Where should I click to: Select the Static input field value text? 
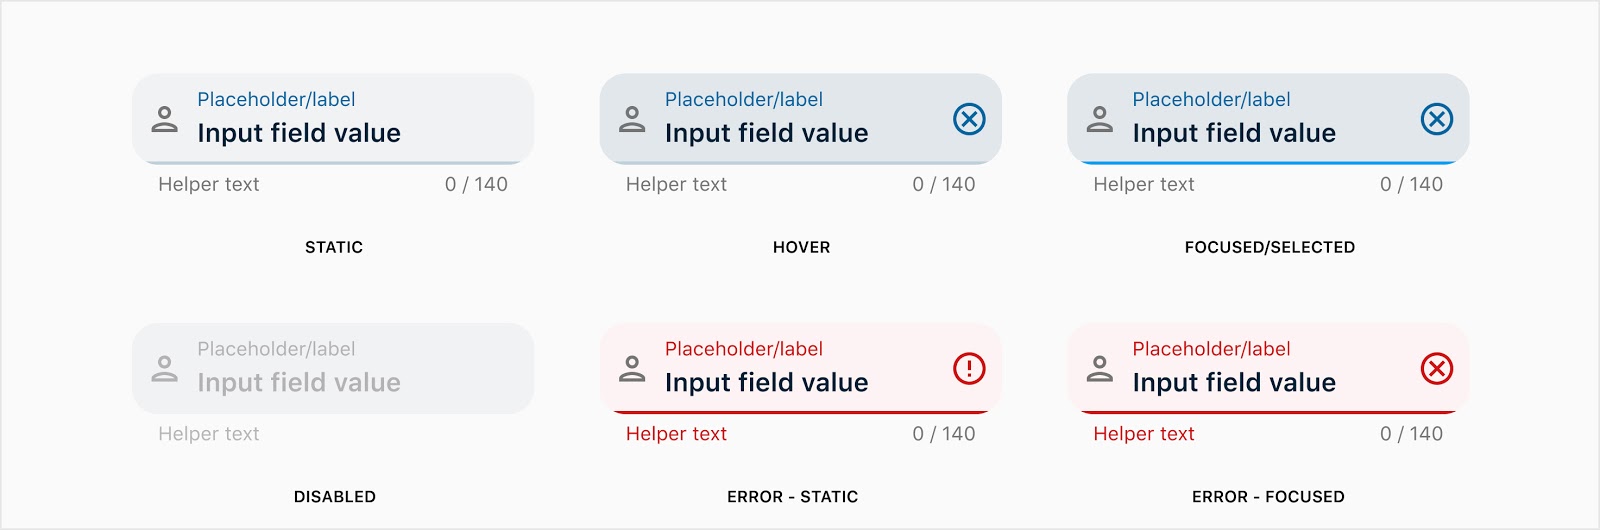pyautogui.click(x=299, y=133)
